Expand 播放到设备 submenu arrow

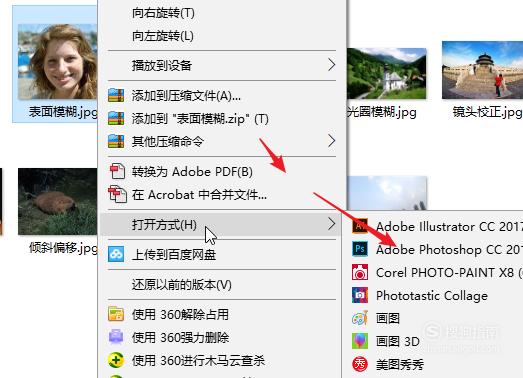point(331,65)
